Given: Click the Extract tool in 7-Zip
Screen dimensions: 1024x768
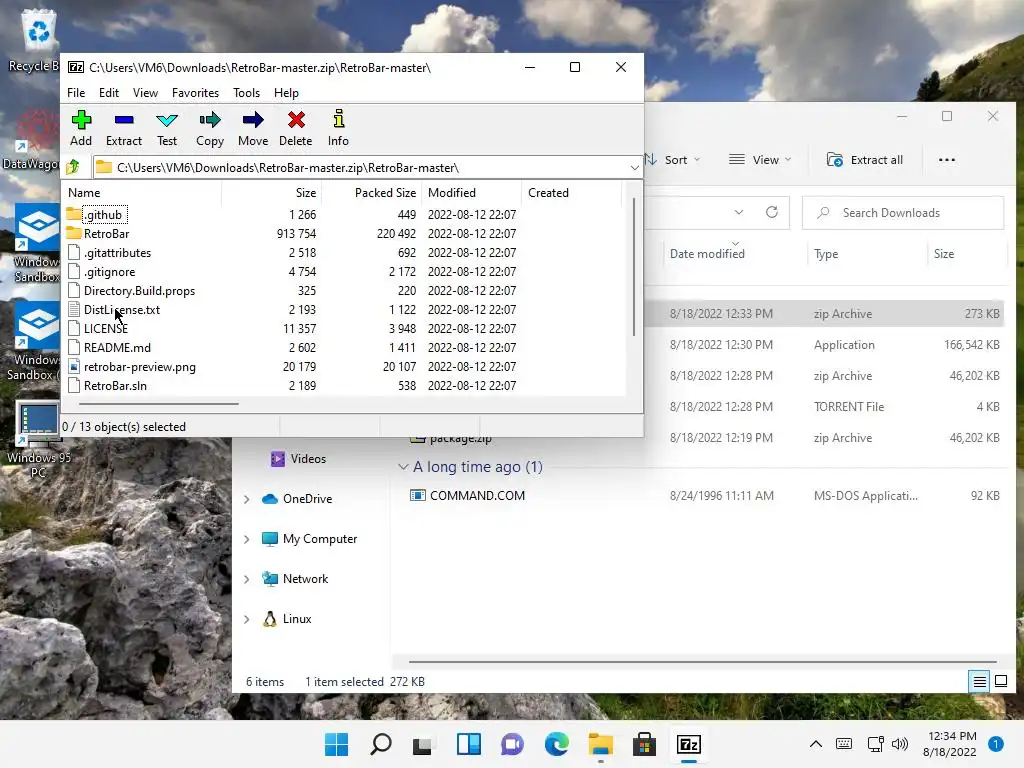Looking at the screenshot, I should [123, 128].
